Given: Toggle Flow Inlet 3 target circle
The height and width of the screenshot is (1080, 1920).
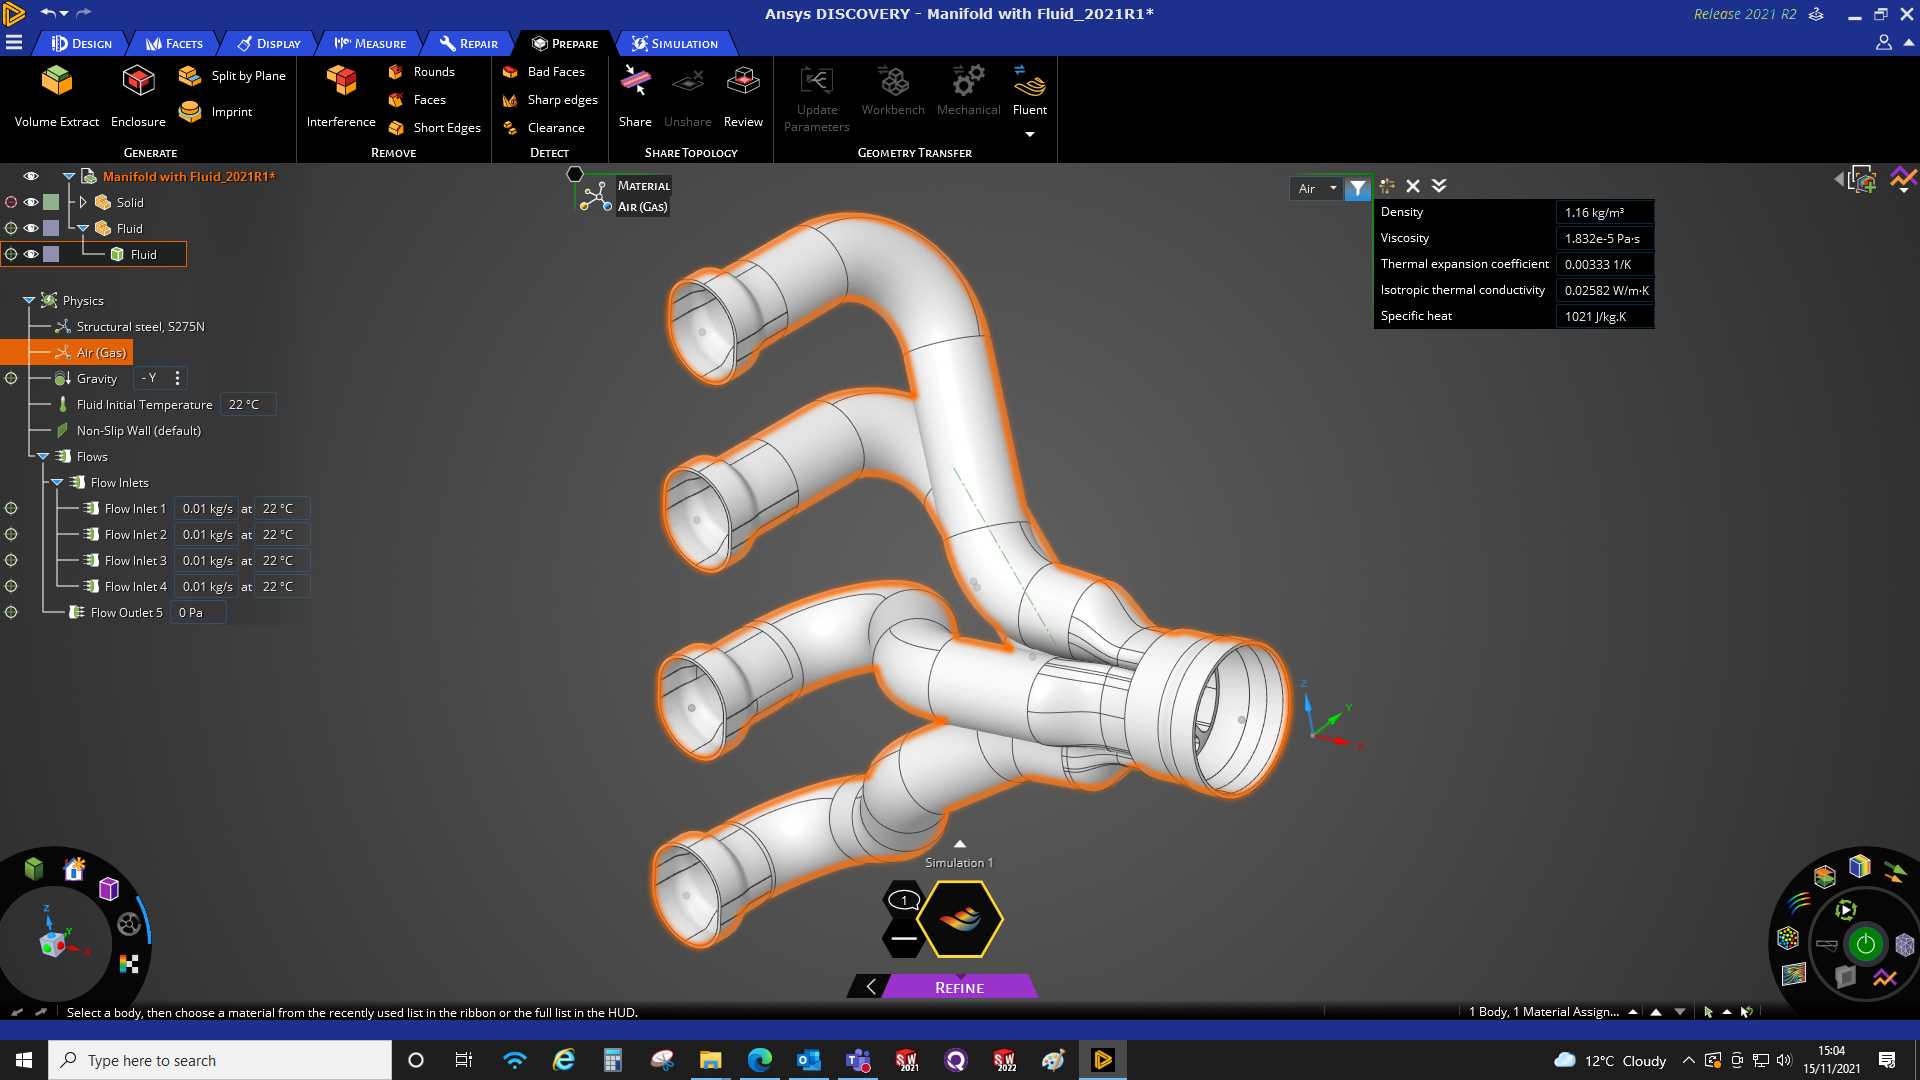Looking at the screenshot, I should (x=11, y=560).
